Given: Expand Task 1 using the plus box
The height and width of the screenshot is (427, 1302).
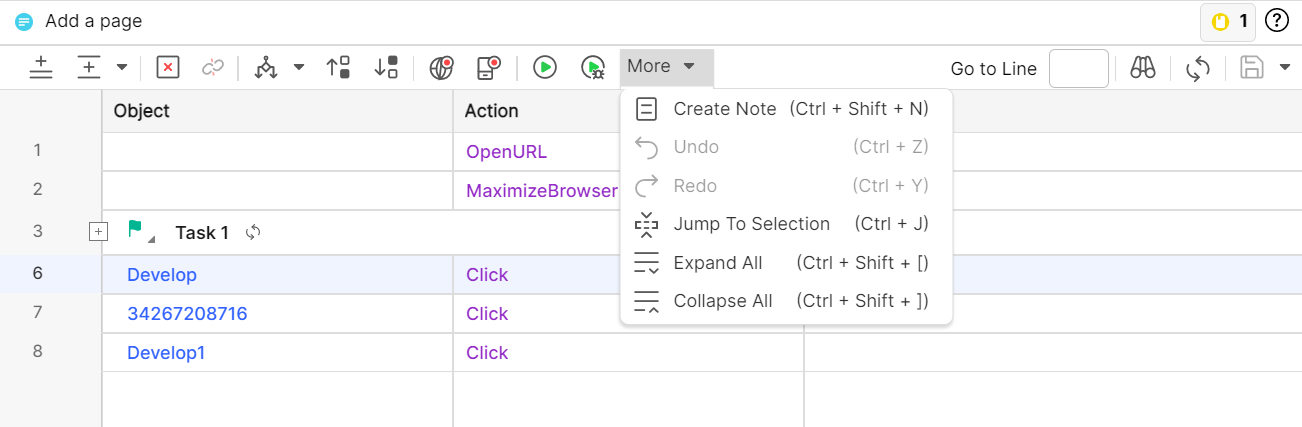Looking at the screenshot, I should 98,232.
